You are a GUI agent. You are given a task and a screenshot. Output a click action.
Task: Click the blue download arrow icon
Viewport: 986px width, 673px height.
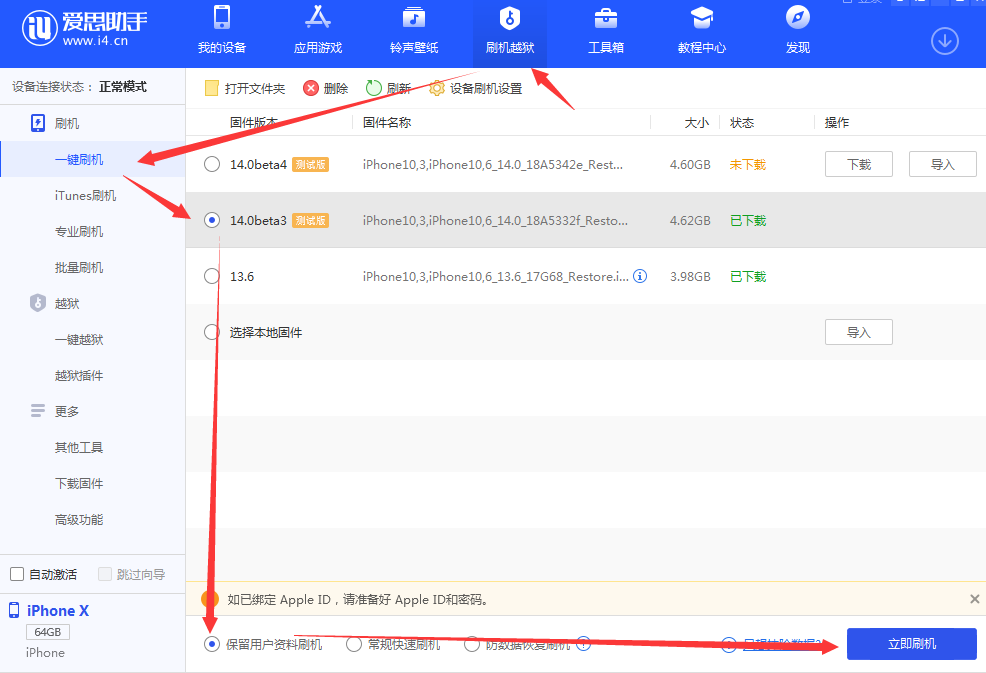click(x=943, y=40)
